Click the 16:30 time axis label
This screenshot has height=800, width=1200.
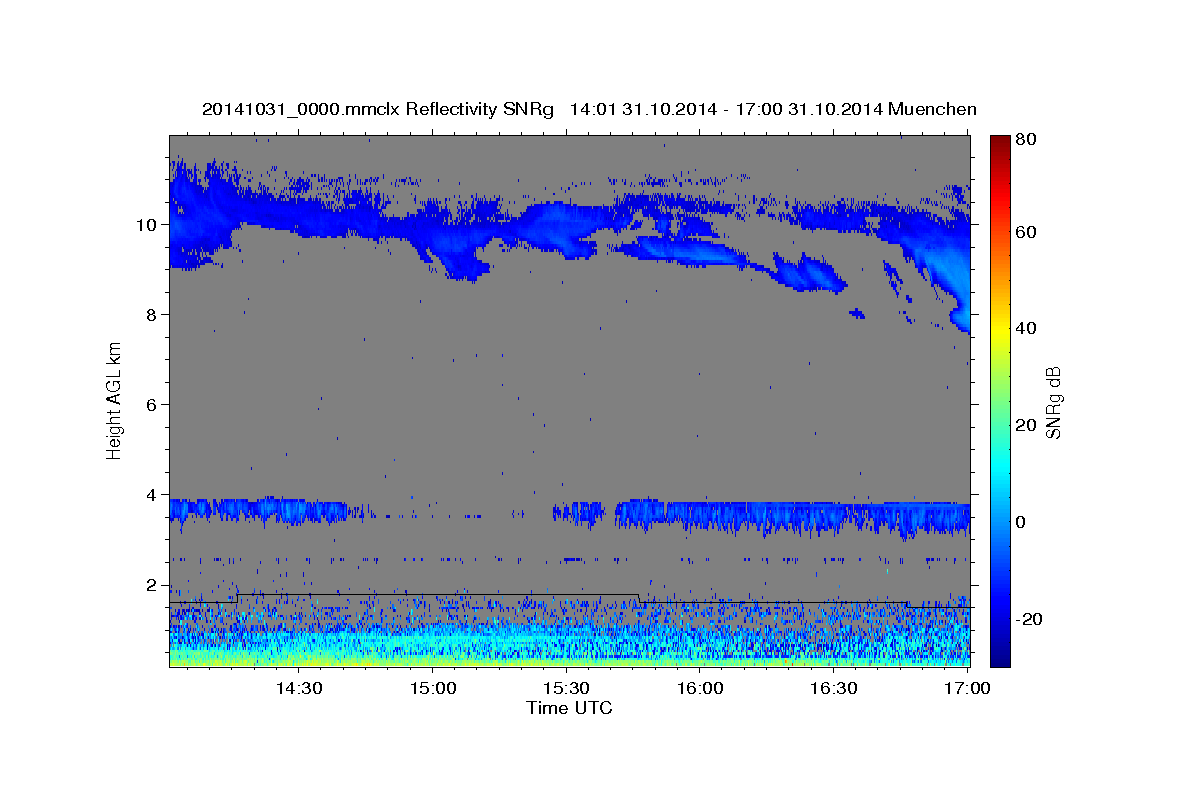point(834,688)
